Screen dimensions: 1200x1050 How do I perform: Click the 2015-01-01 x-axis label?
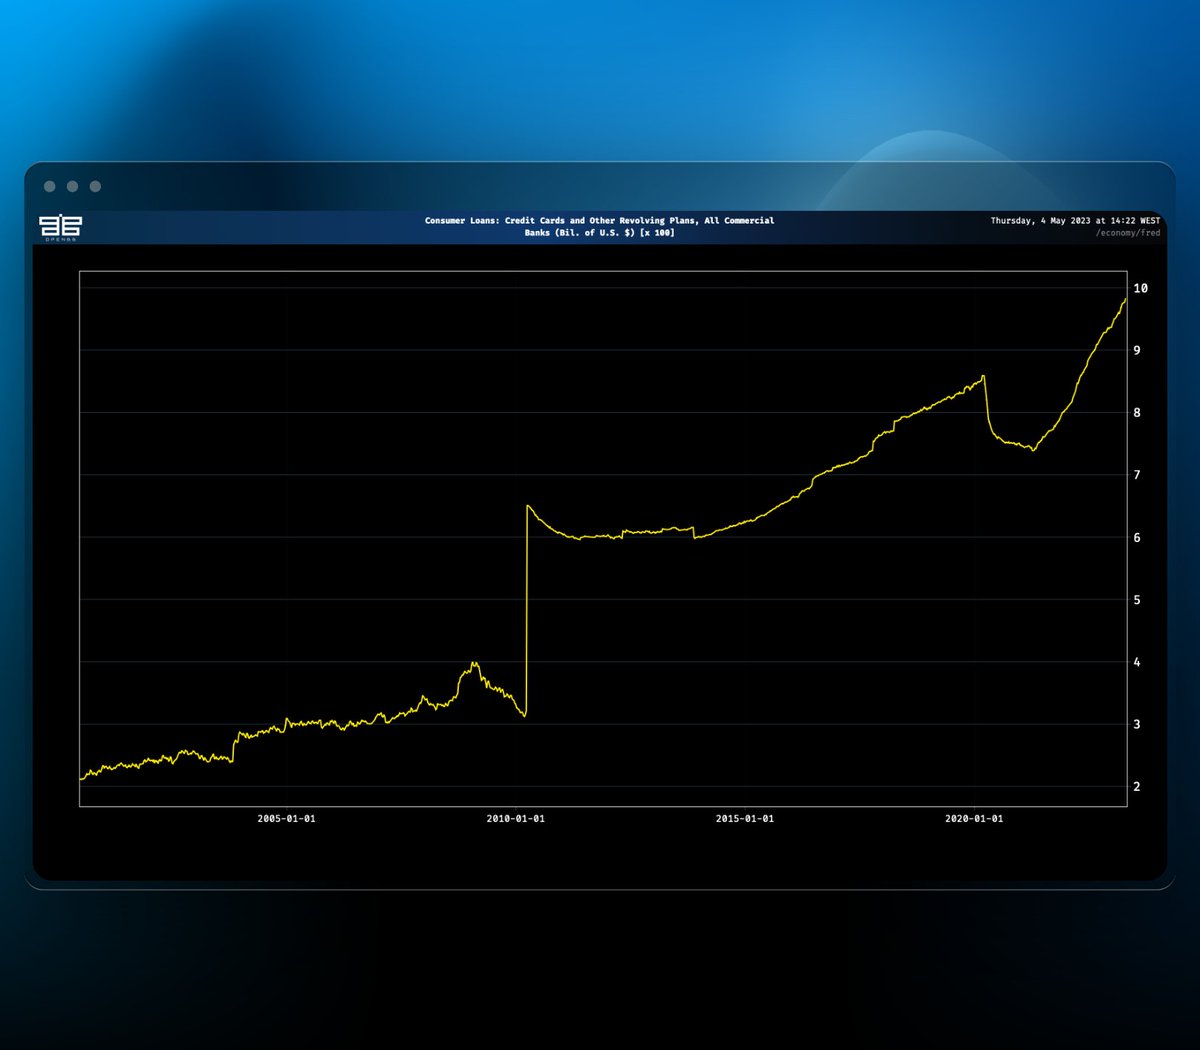click(744, 819)
